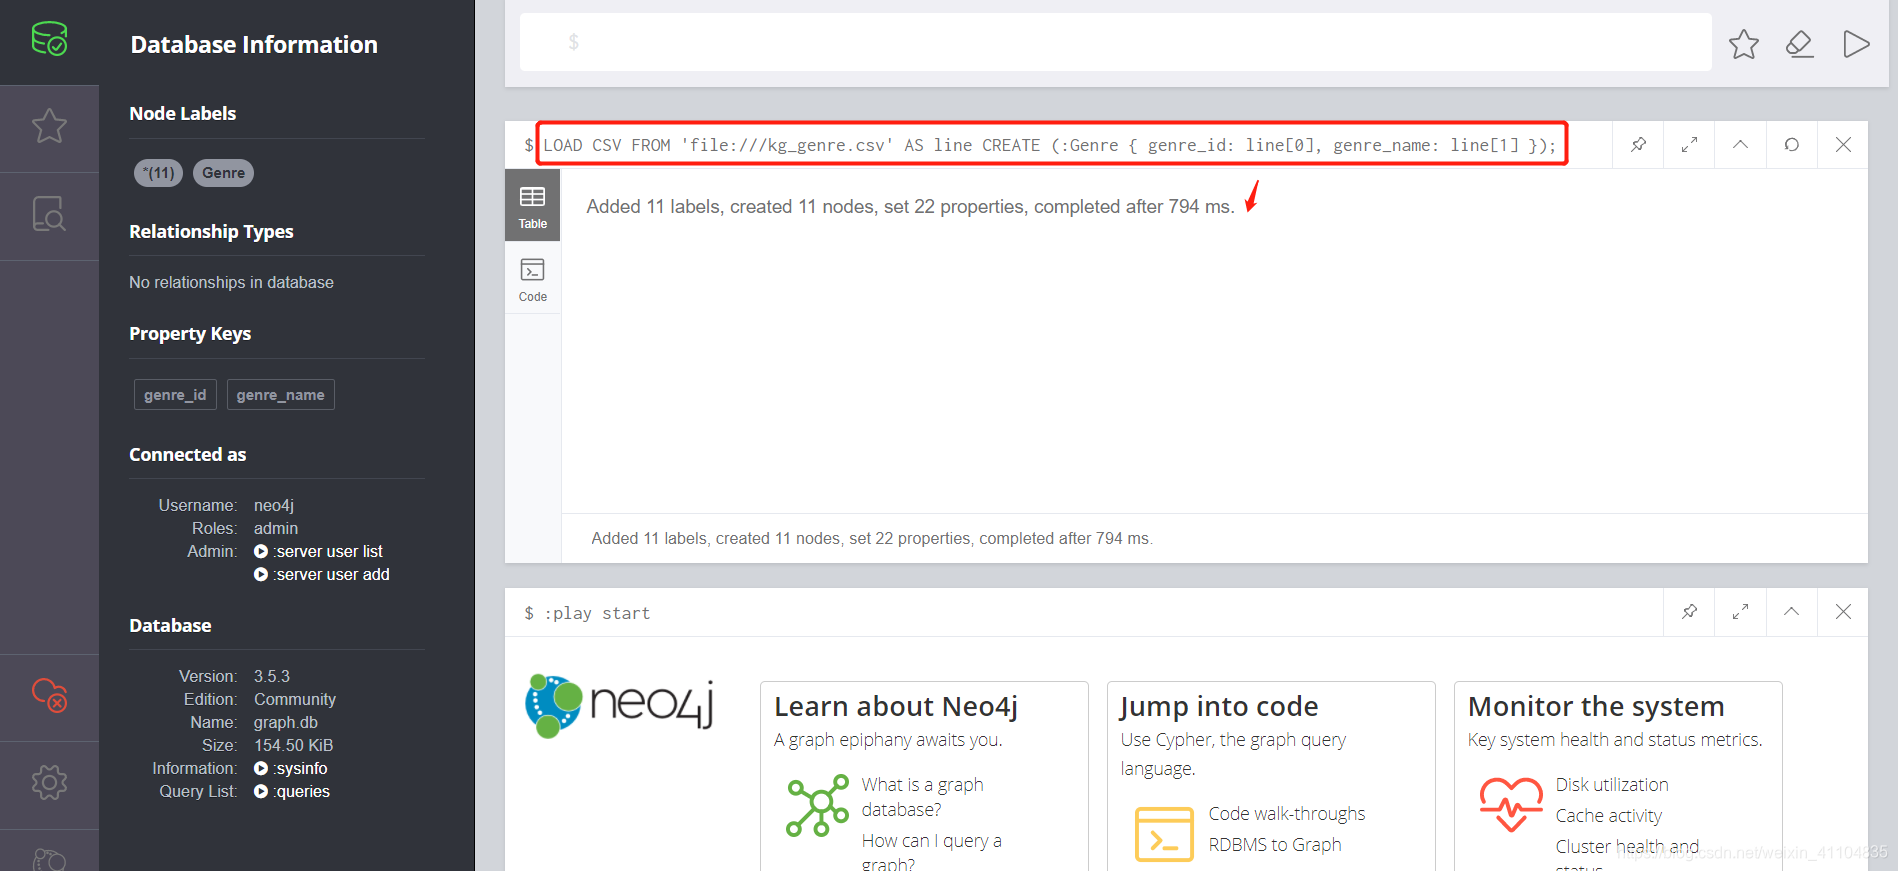Click the 'No relationships in database' text
The height and width of the screenshot is (871, 1898).
tap(231, 283)
